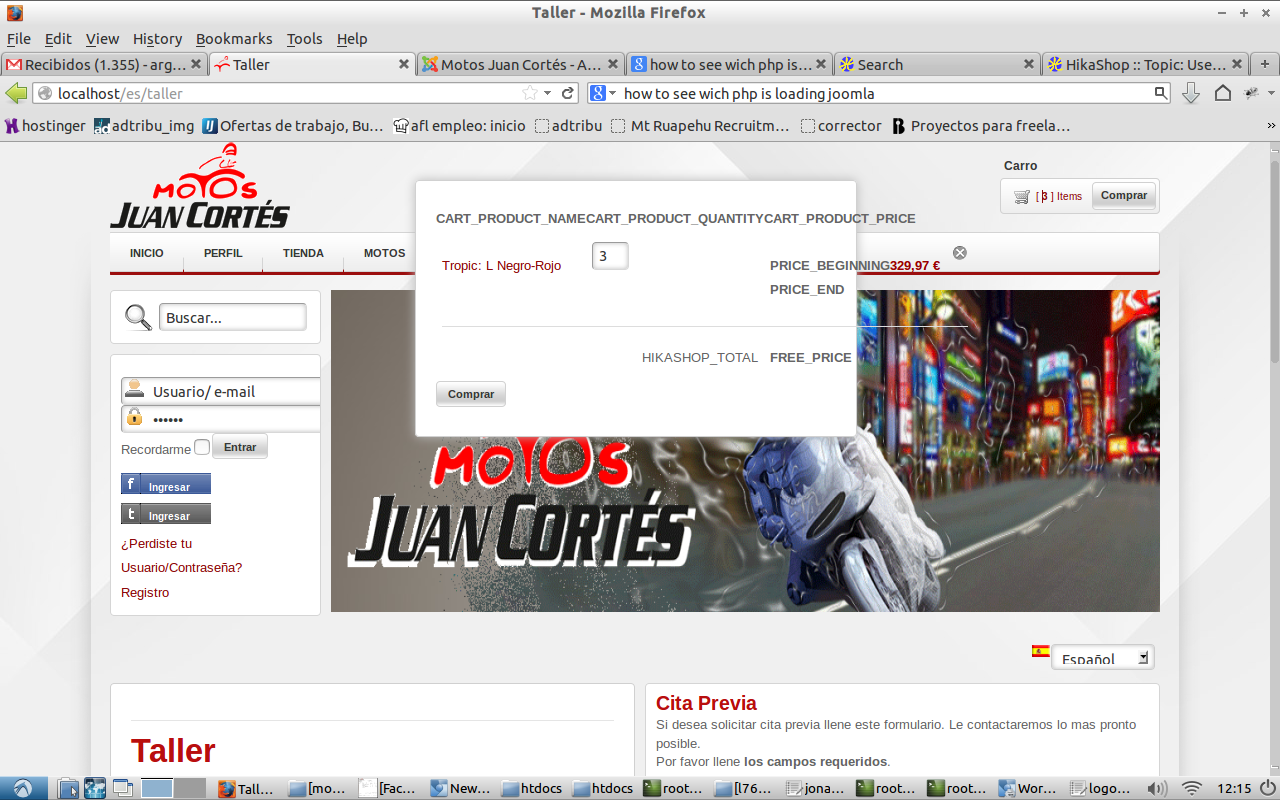1280x800 pixels.
Task: Click the Items count link in cart
Action: [1059, 196]
